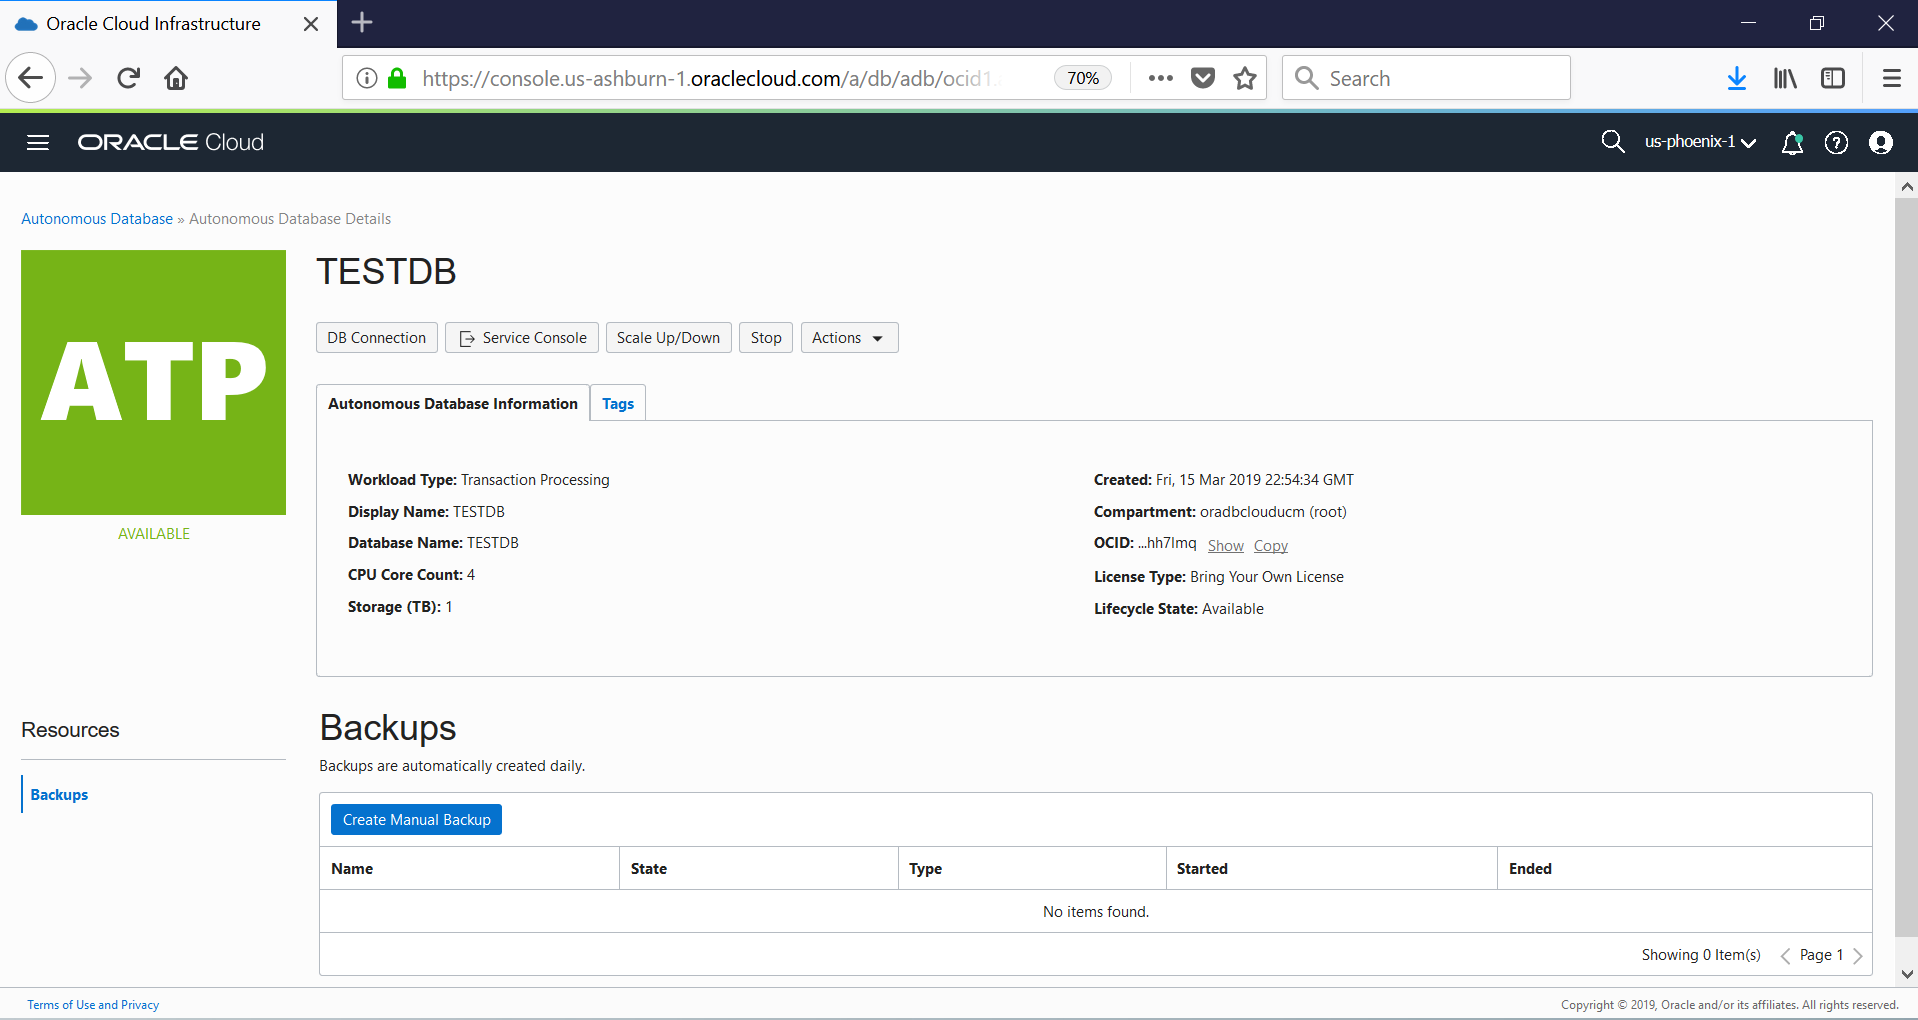The width and height of the screenshot is (1918, 1020).
Task: Click Create Manual Backup
Action: [x=416, y=820]
